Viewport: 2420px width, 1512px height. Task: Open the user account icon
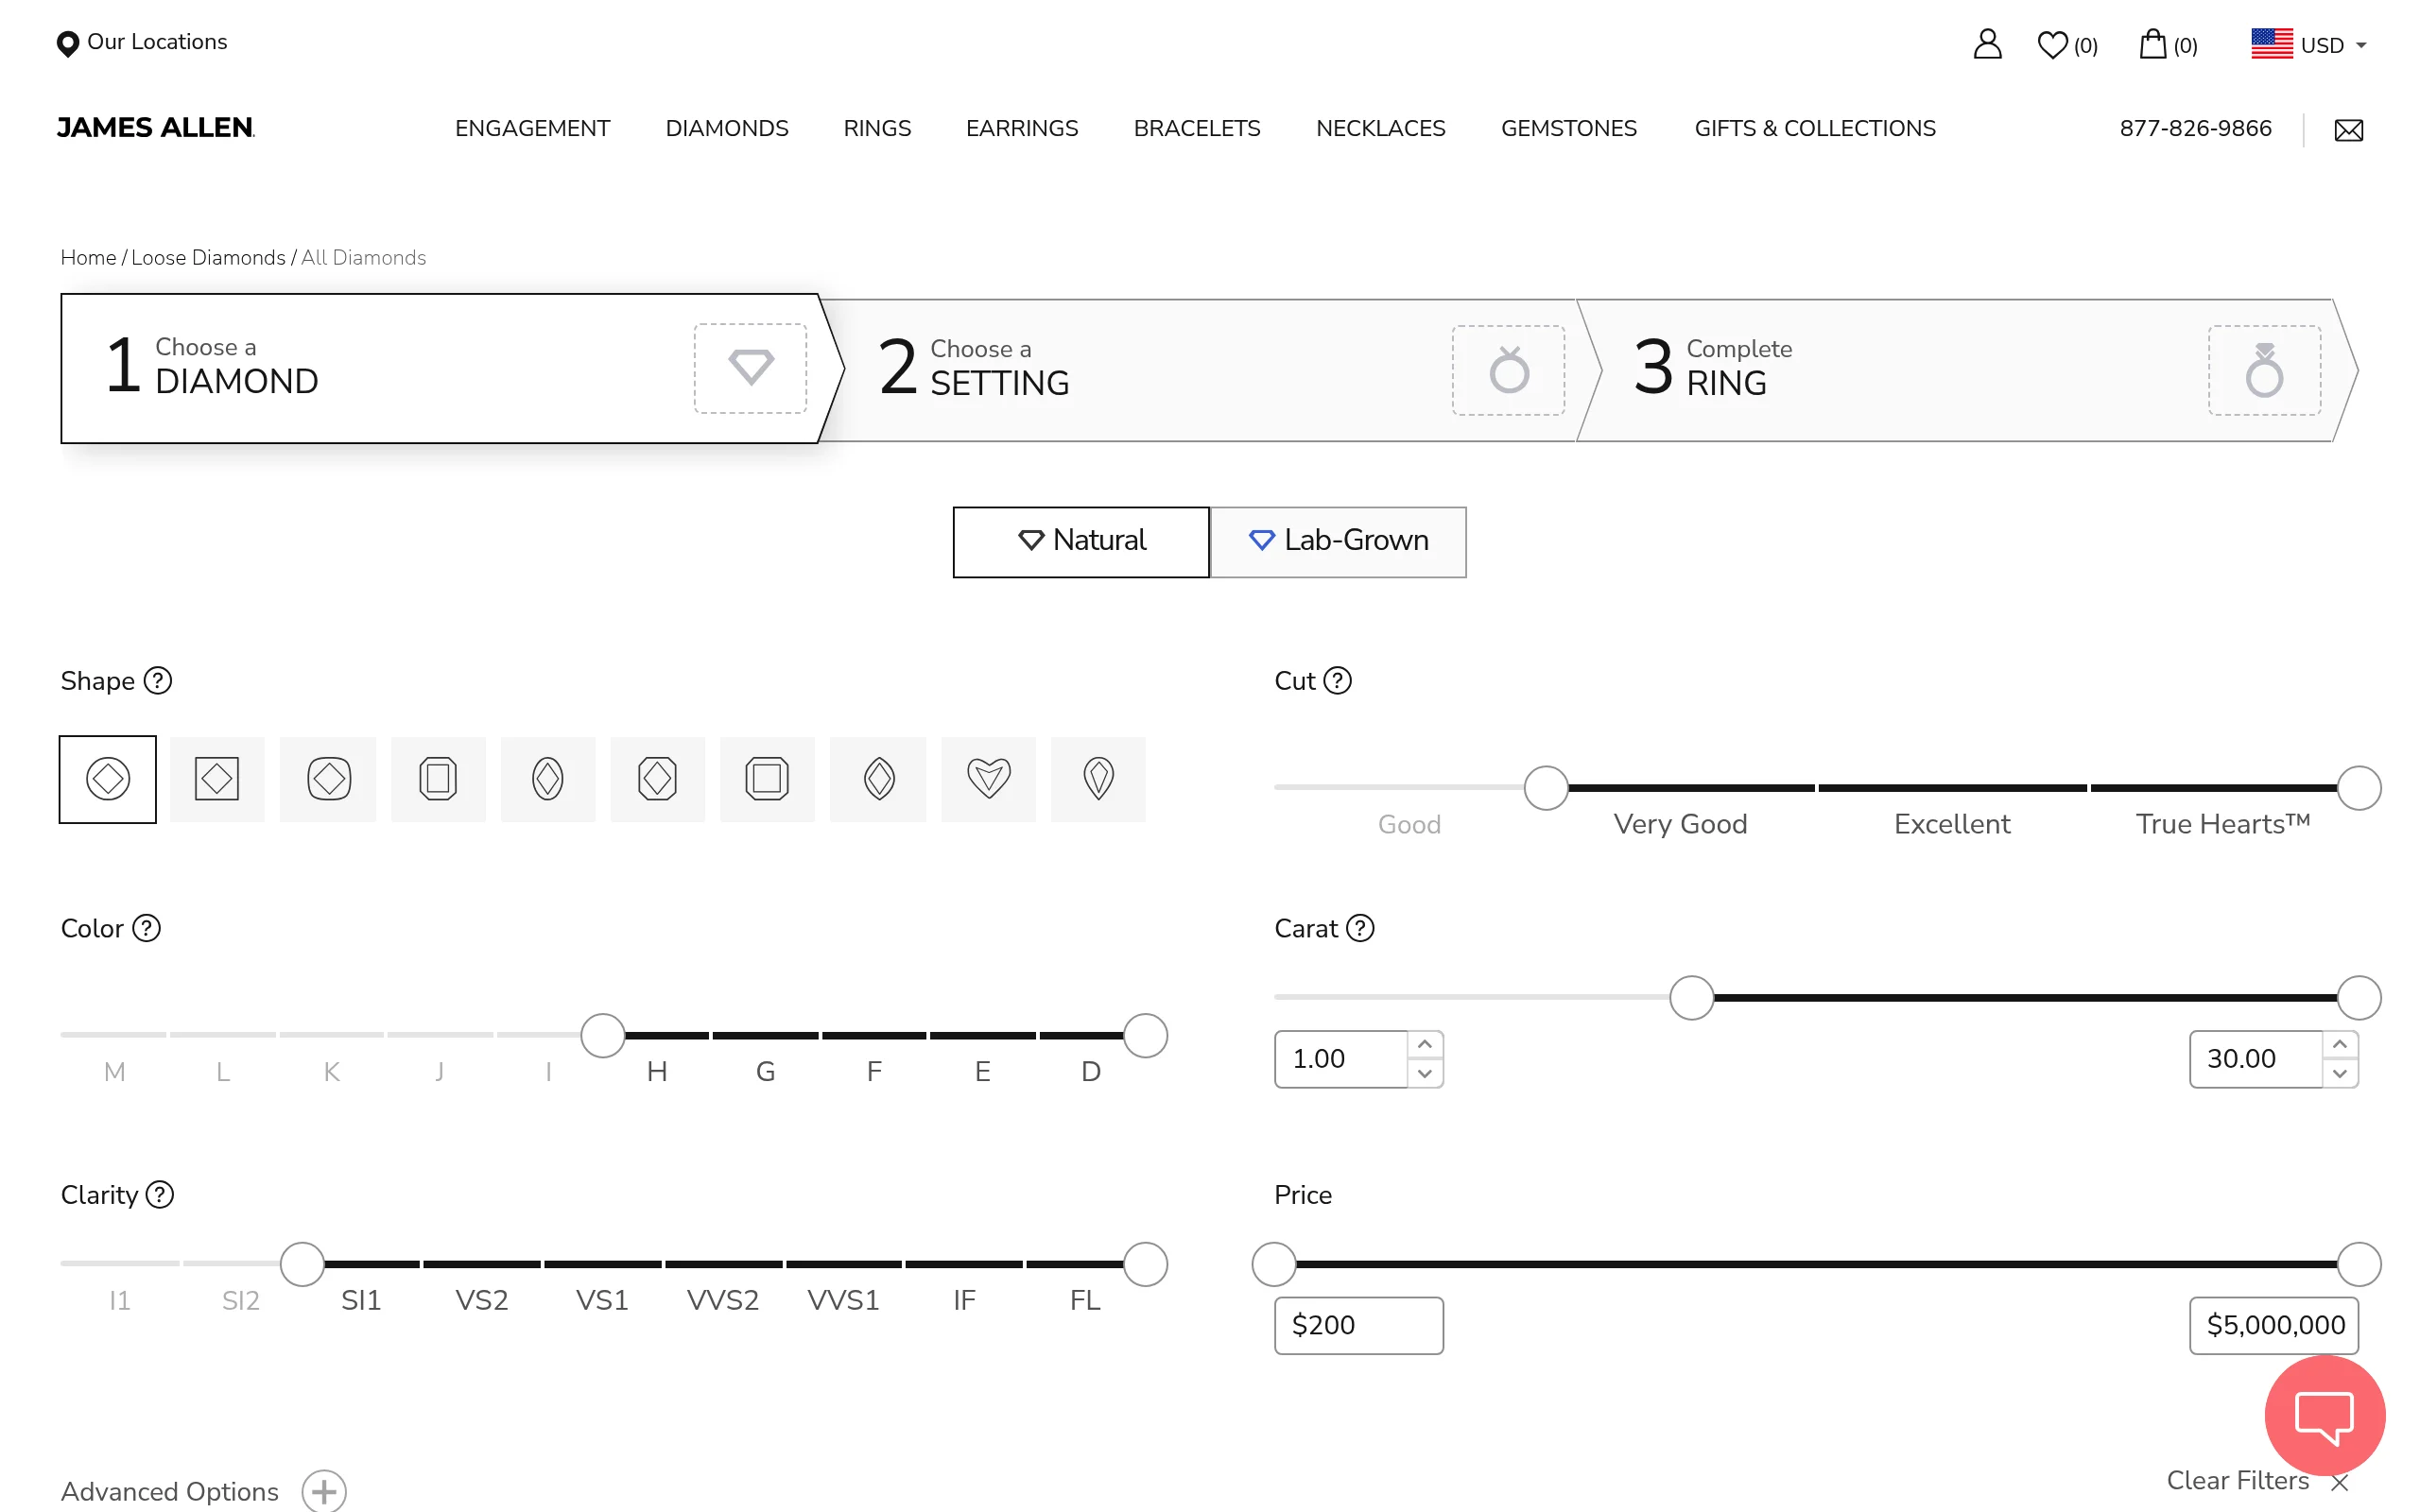tap(1987, 45)
